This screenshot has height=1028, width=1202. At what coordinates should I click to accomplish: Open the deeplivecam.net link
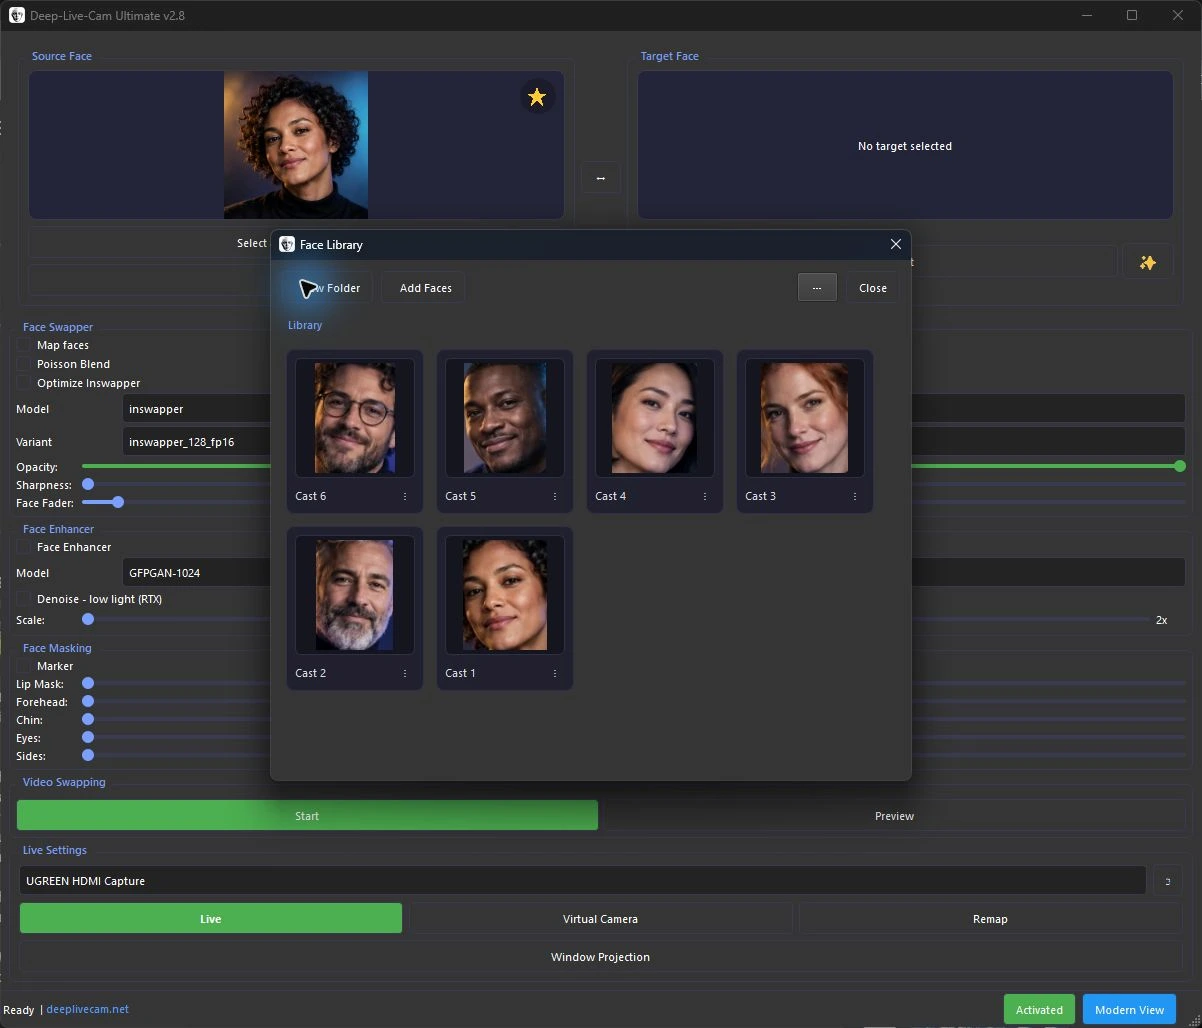[x=88, y=1009]
